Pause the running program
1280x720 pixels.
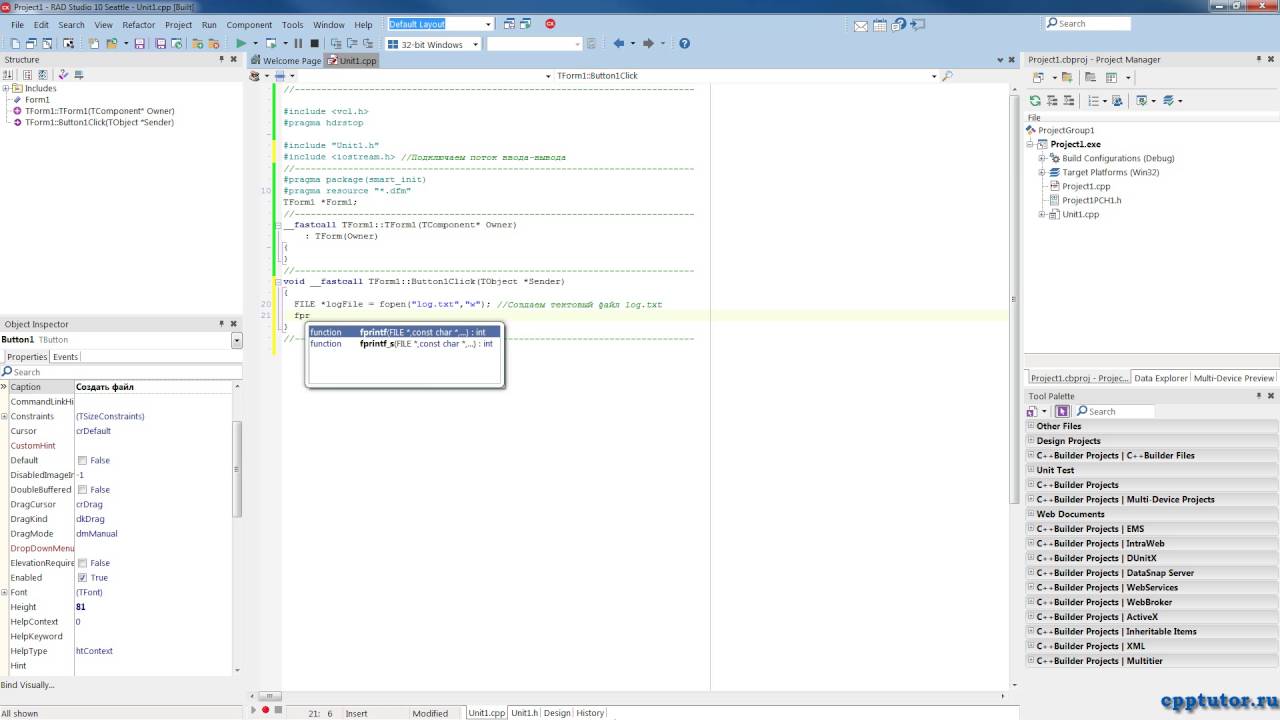pyautogui.click(x=298, y=43)
